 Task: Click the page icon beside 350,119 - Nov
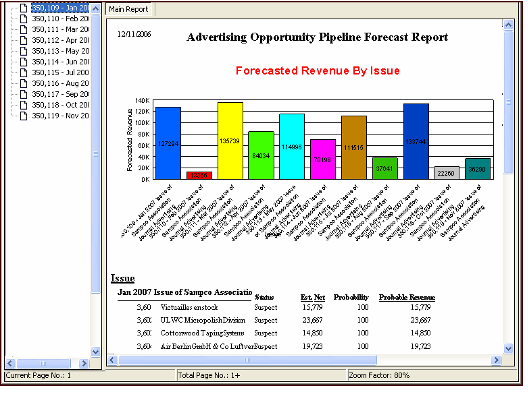coord(23,116)
